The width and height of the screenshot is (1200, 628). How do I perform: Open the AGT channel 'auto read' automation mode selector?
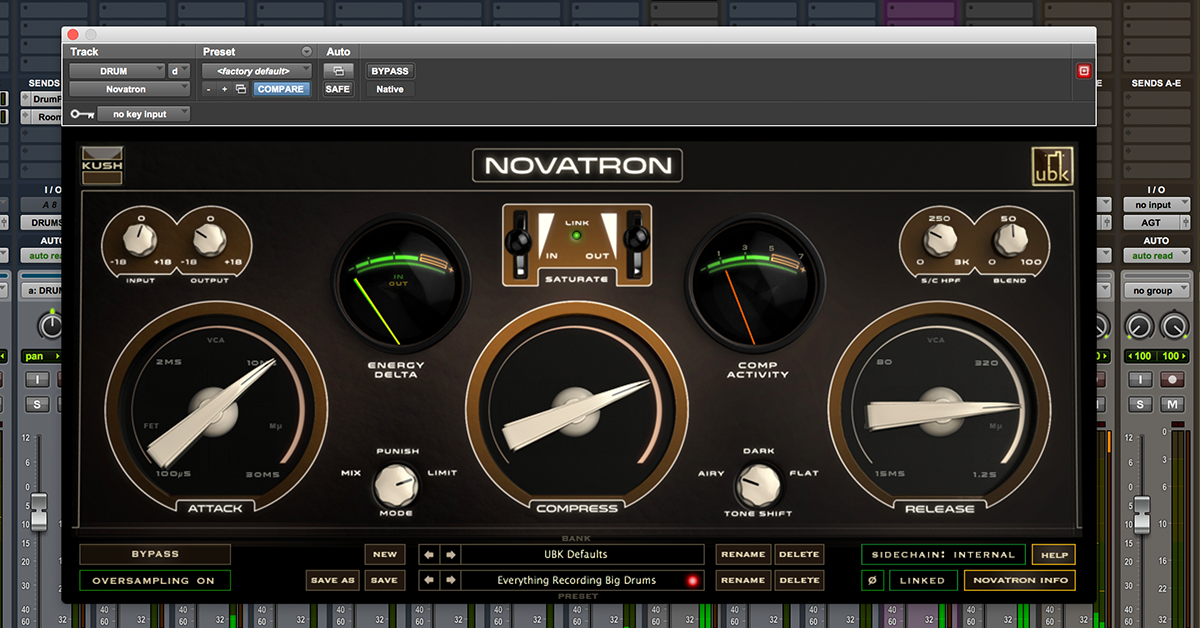[1158, 256]
